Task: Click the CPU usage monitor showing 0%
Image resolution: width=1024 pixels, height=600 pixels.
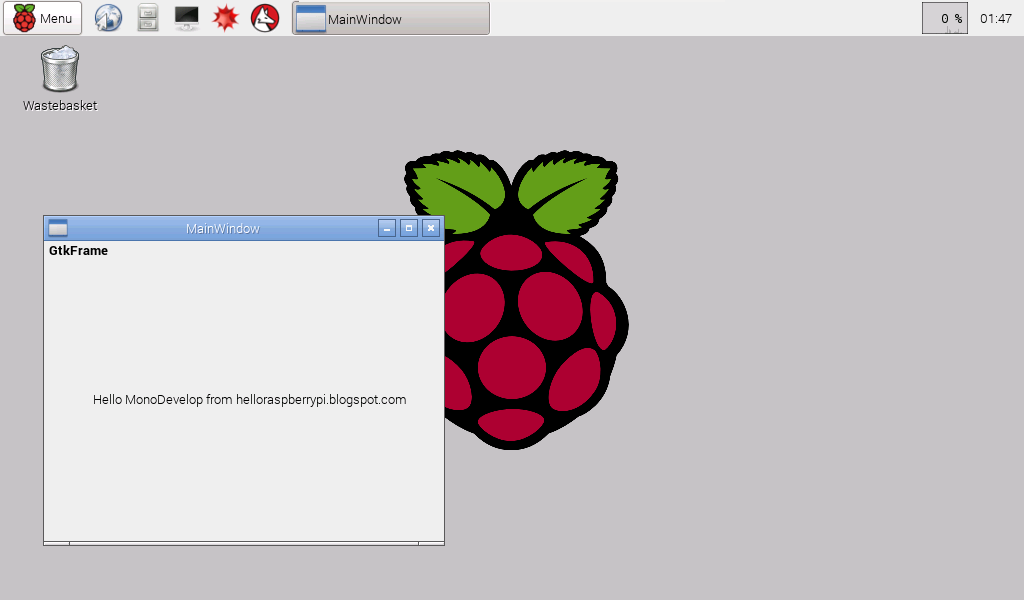Action: [x=944, y=17]
